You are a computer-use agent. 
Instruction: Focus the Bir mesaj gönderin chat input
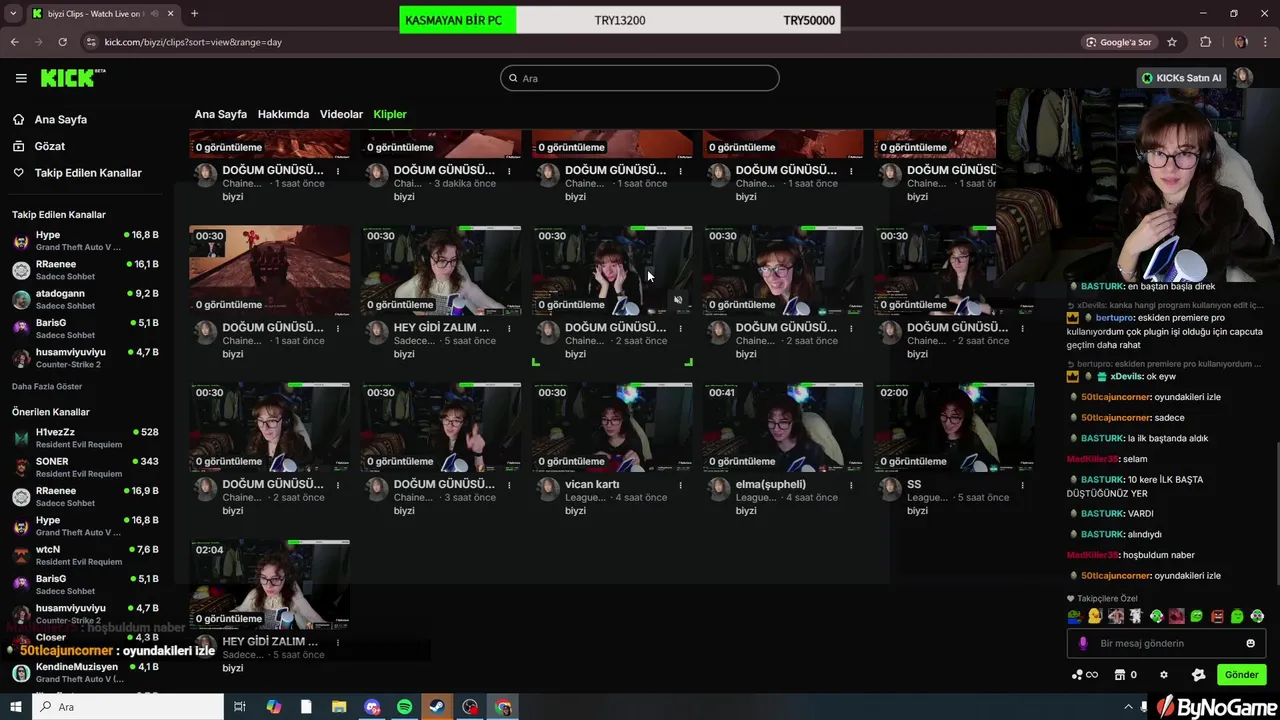(1168, 643)
